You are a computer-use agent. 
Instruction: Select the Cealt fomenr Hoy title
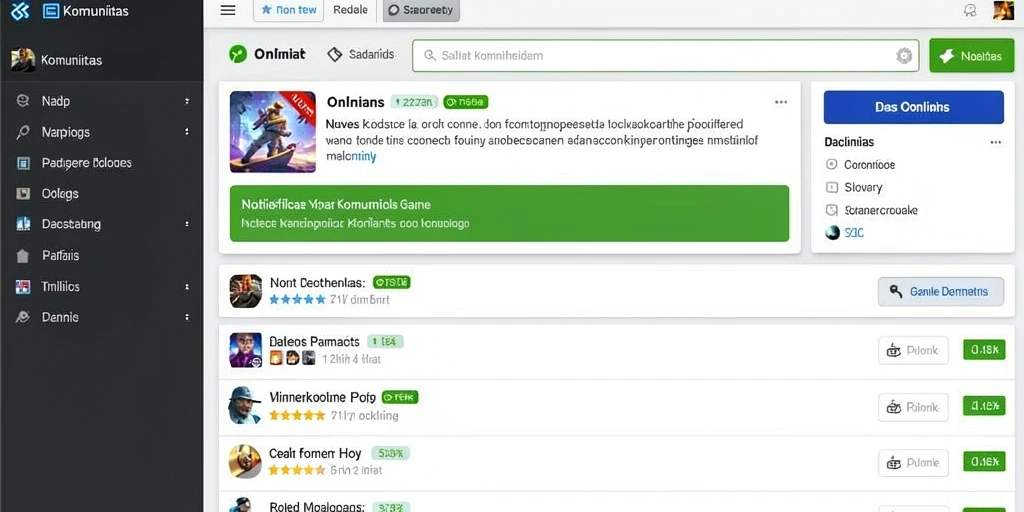point(315,453)
